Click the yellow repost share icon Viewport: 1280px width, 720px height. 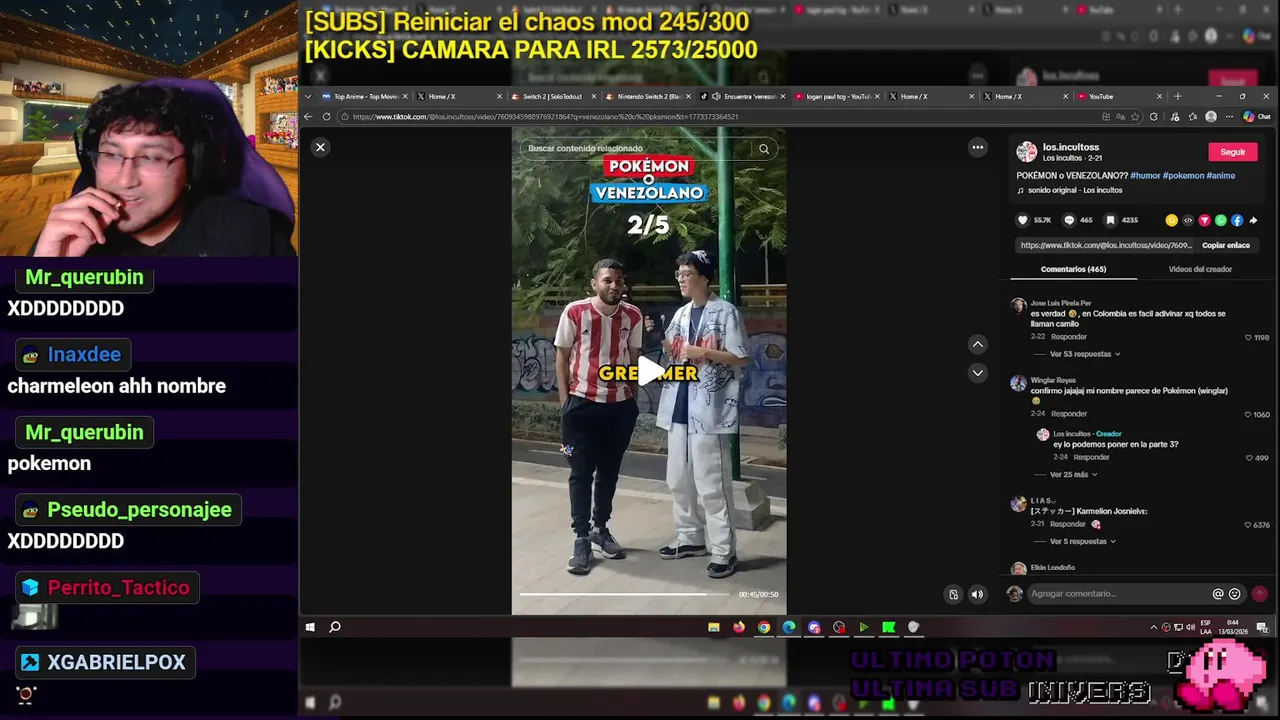click(x=1171, y=220)
